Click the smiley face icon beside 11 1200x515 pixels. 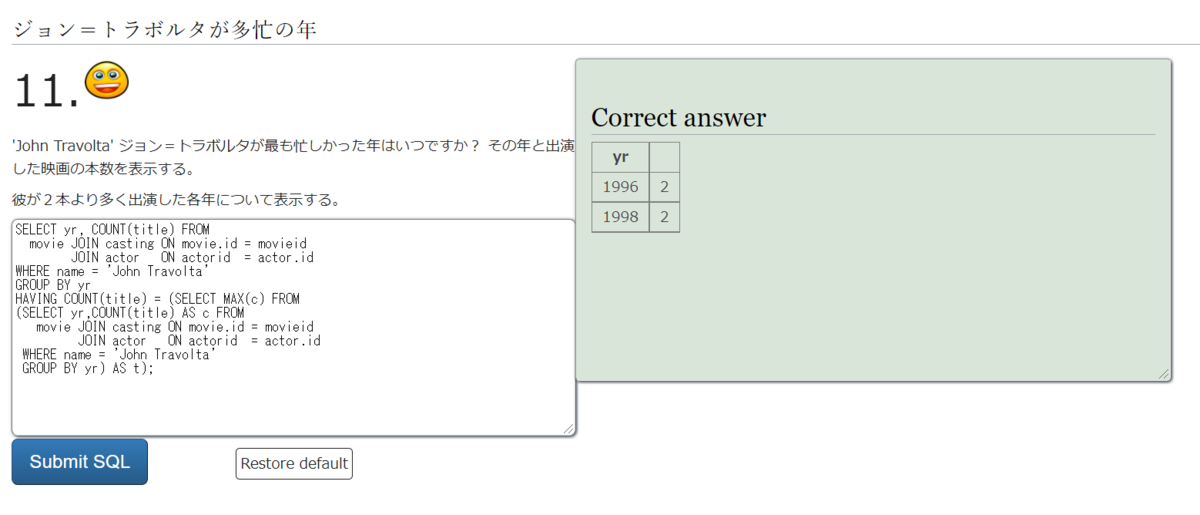click(x=106, y=80)
